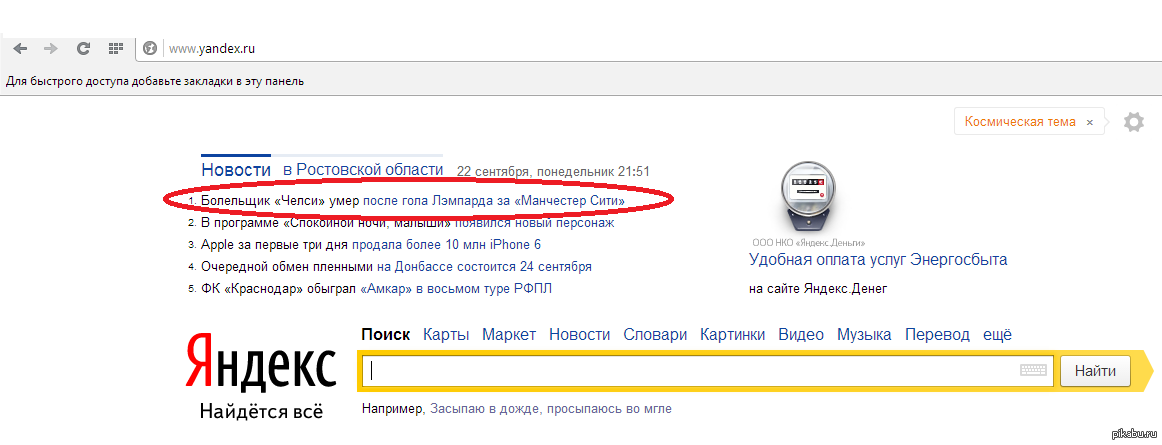This screenshot has width=1162, height=445.
Task: Open the apps grid icon
Action: click(116, 48)
